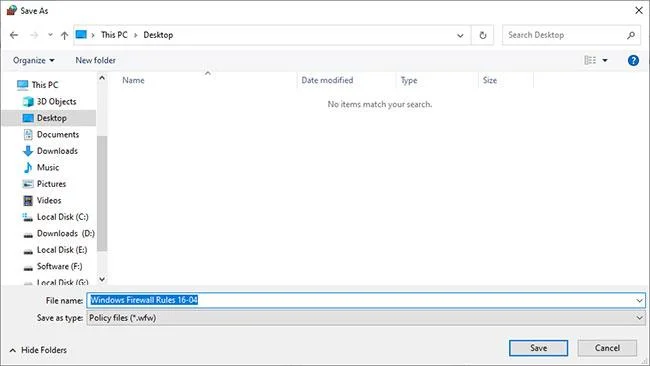The image size is (650, 366).
Task: Sort files by Type column
Action: (x=409, y=80)
